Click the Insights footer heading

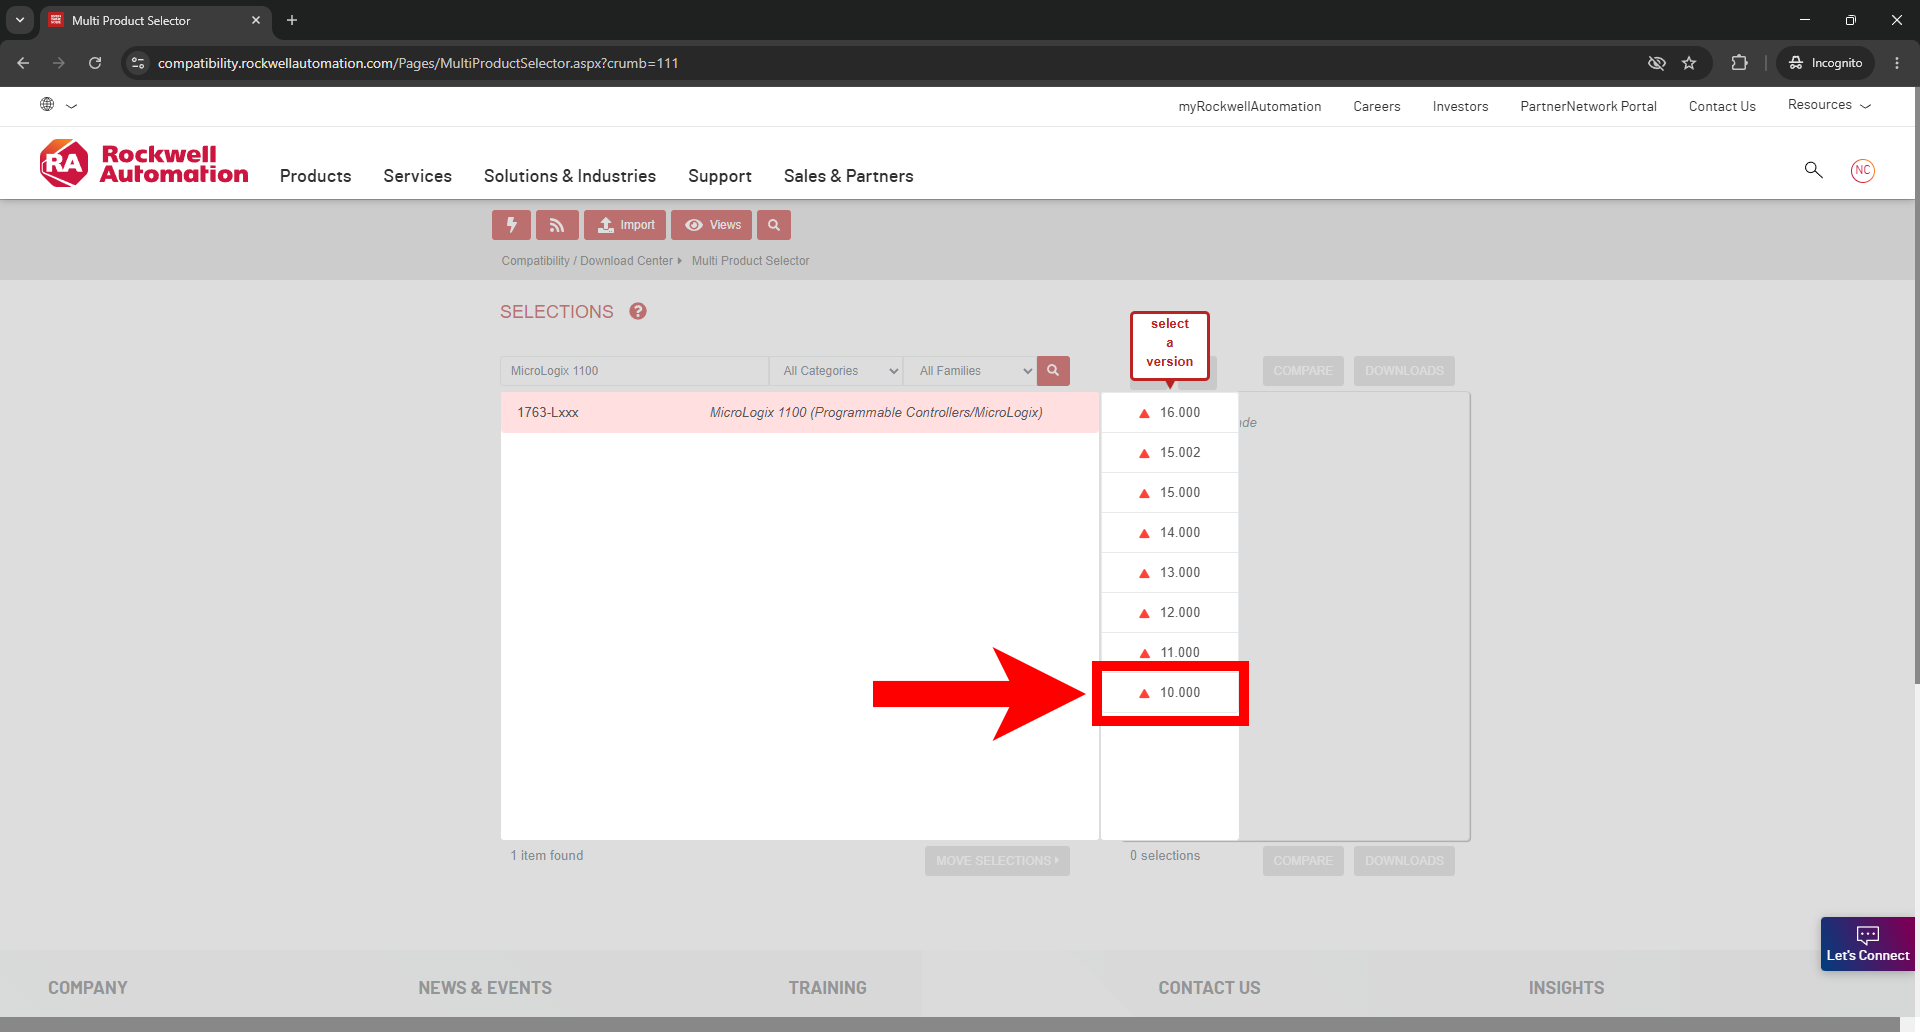coord(1566,988)
